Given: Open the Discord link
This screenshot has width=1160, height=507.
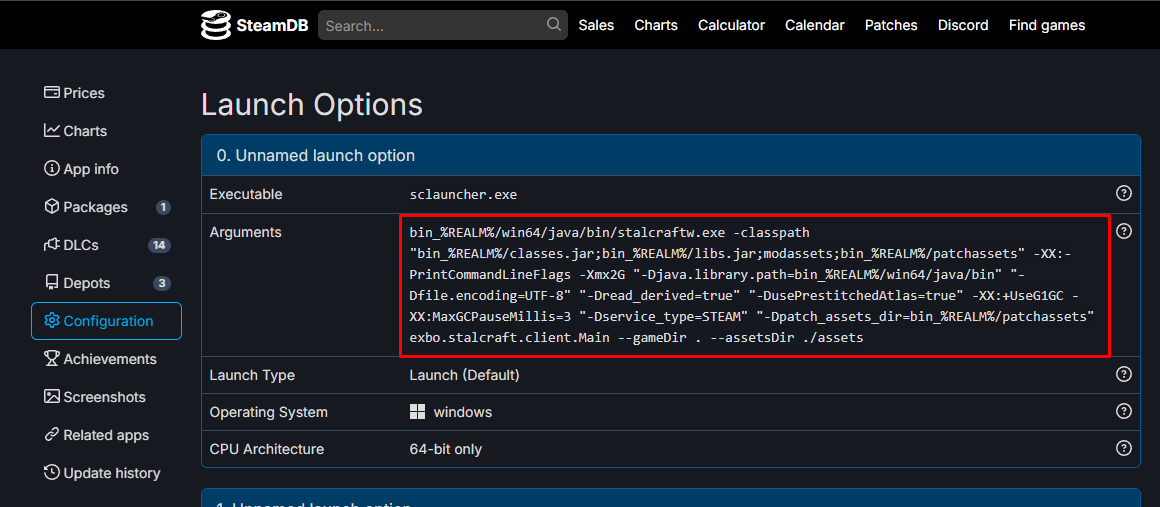Looking at the screenshot, I should 962,25.
